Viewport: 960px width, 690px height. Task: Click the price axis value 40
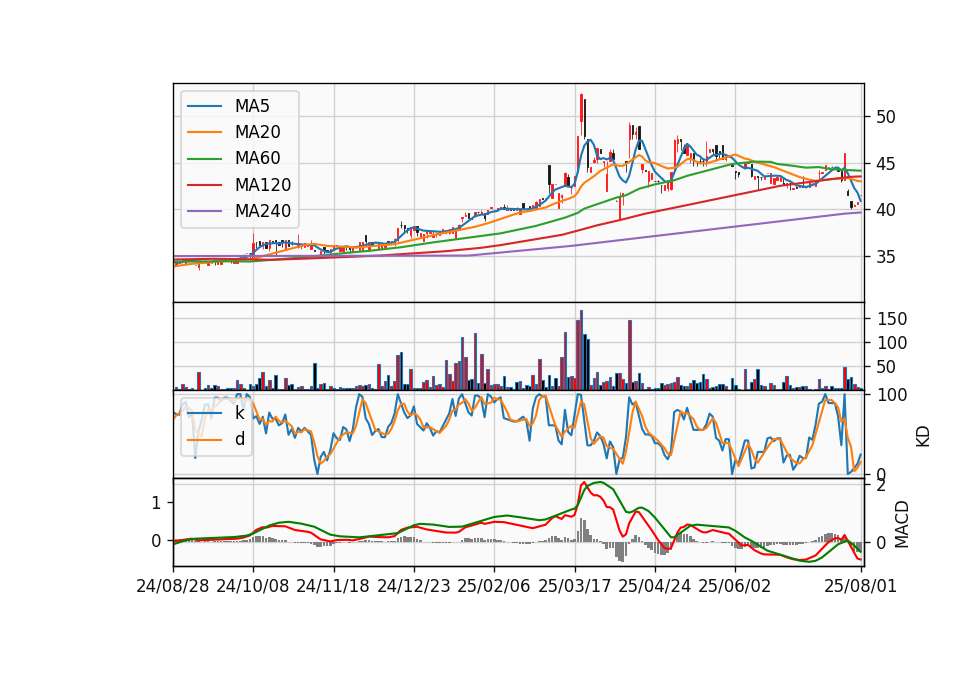click(x=885, y=210)
